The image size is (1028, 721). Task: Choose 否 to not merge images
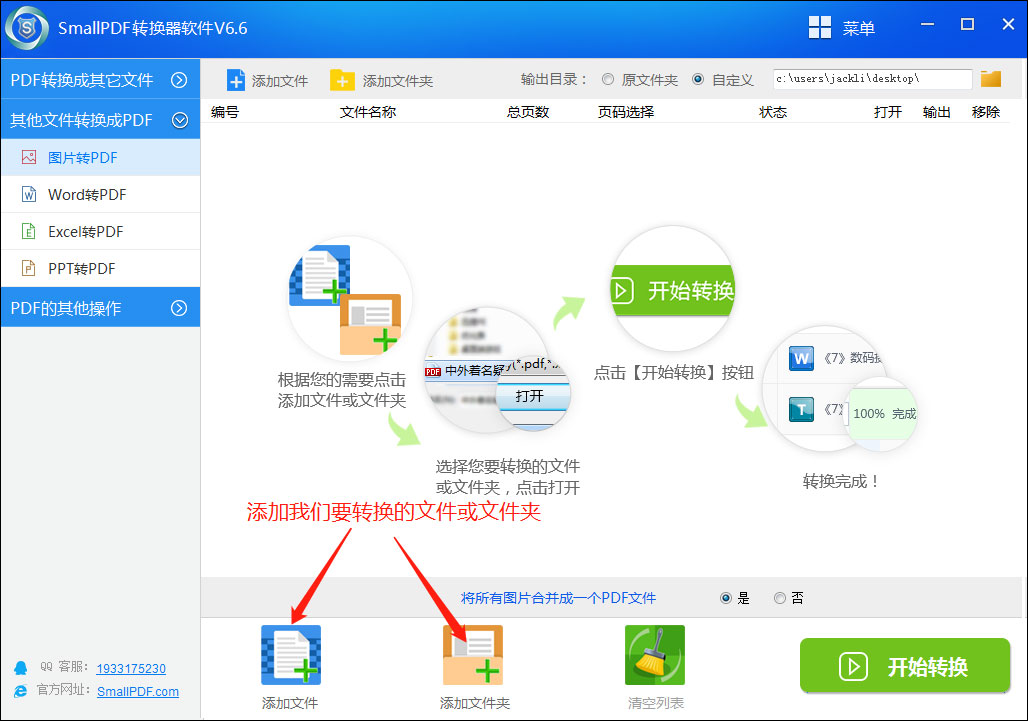click(x=779, y=598)
